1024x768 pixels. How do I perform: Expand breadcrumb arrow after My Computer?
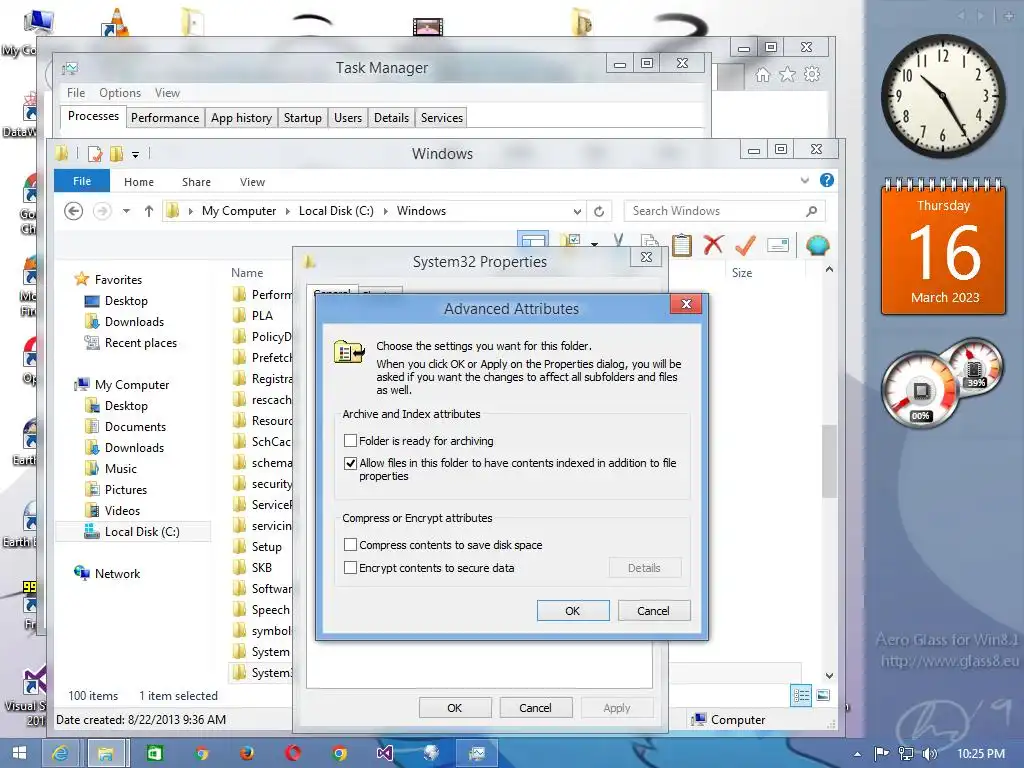pyautogui.click(x=288, y=211)
